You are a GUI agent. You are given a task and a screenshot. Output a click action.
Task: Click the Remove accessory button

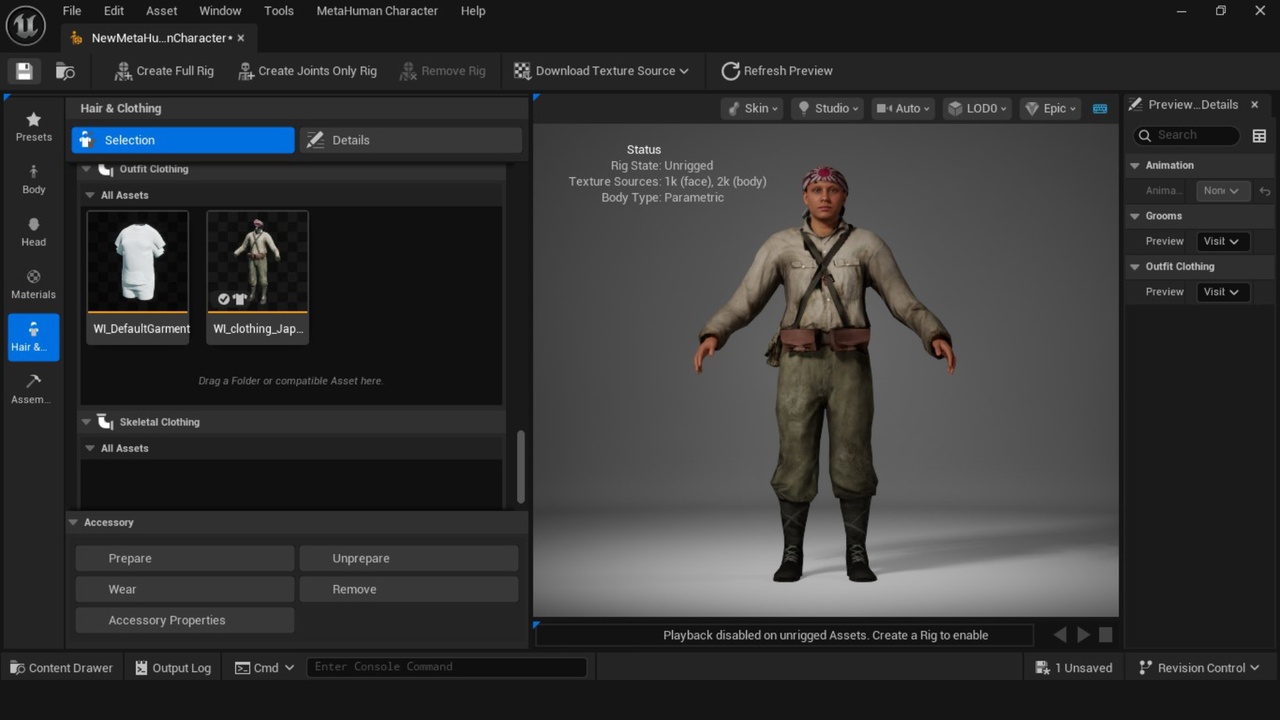(x=409, y=589)
